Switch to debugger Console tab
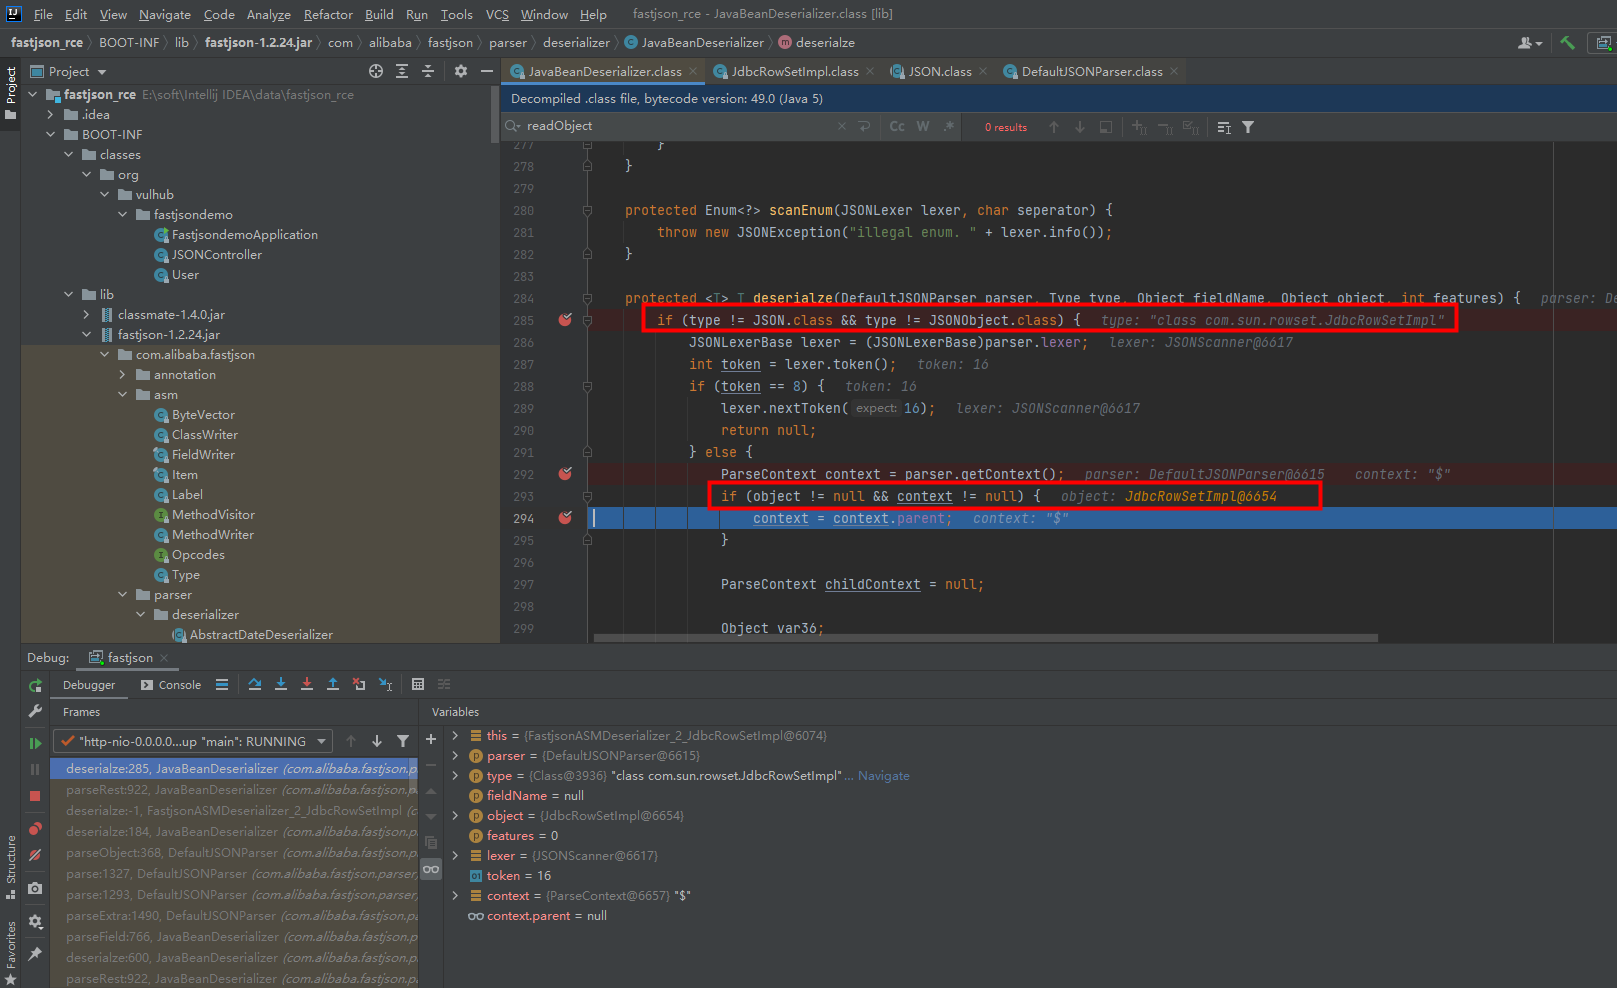 tap(171, 685)
